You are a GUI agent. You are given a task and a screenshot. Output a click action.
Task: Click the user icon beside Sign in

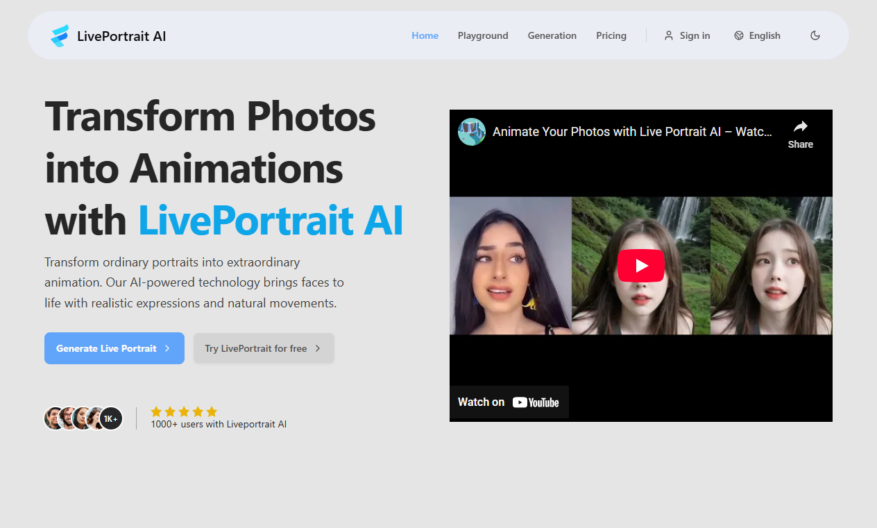tap(668, 36)
